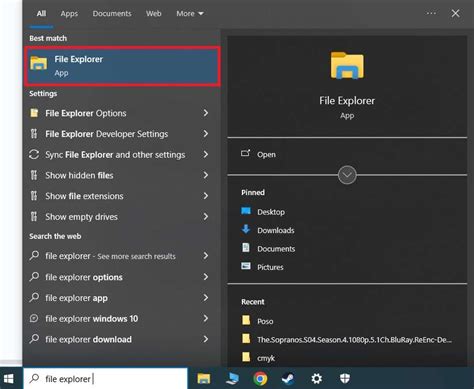Open Windows Security shield icon

(x=345, y=379)
